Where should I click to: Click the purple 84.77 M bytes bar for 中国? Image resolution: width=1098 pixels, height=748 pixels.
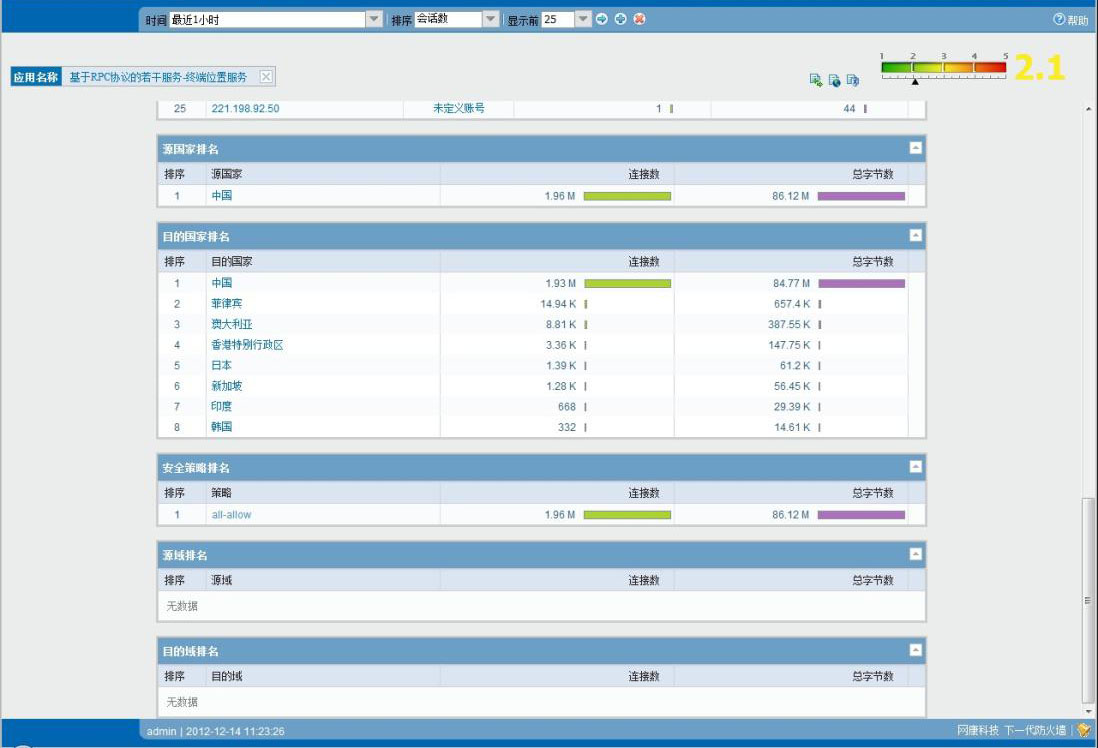pos(861,284)
